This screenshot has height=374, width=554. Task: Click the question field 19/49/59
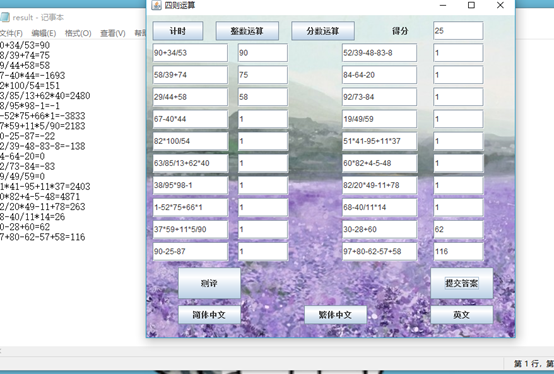click(379, 119)
